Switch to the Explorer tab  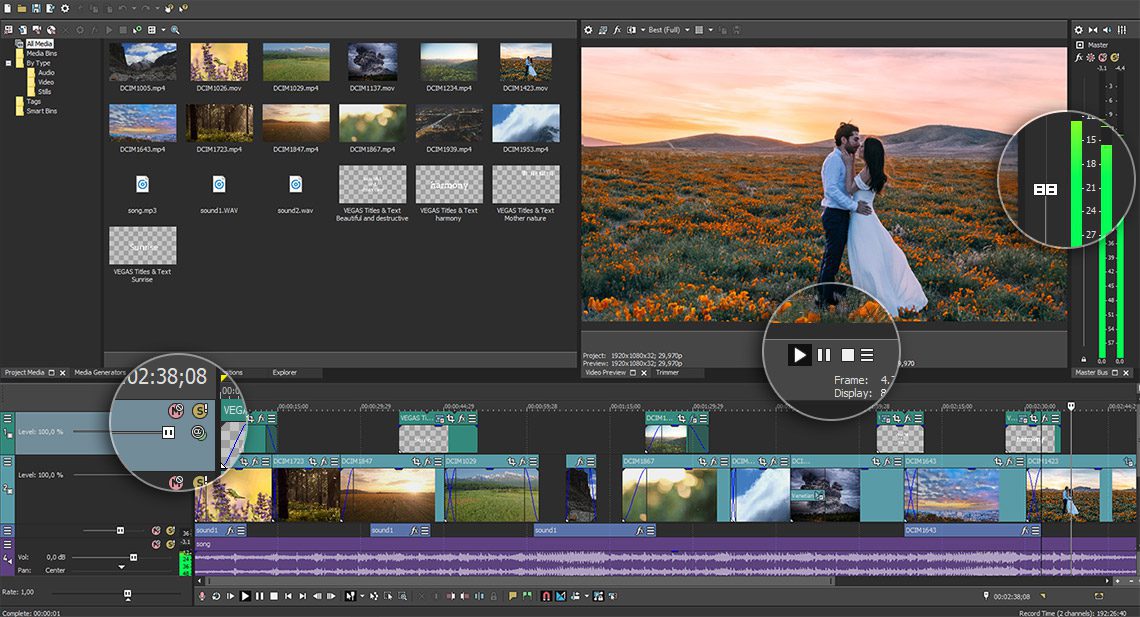pyautogui.click(x=284, y=373)
